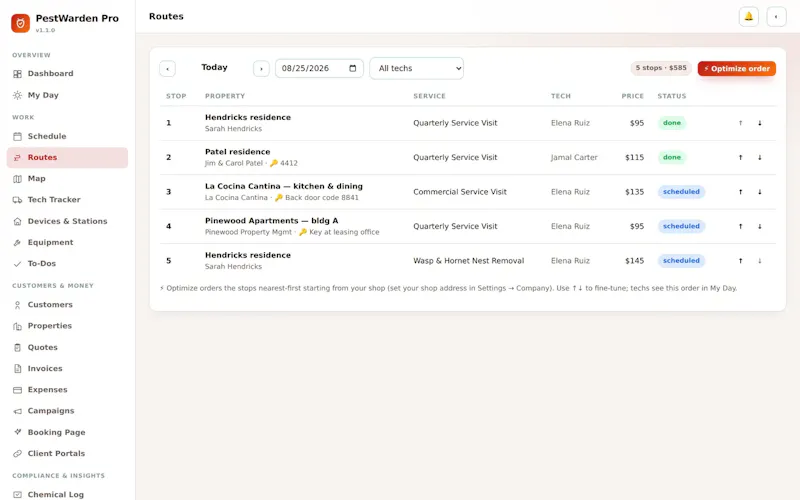Open Invoices section
Viewport: 800px width, 500px height.
(67, 368)
